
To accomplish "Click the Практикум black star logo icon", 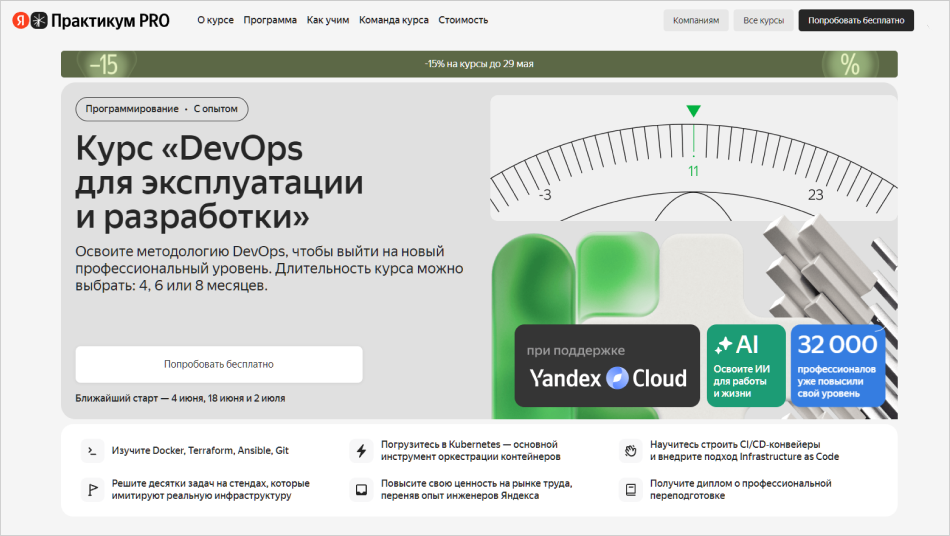I will tap(39, 21).
